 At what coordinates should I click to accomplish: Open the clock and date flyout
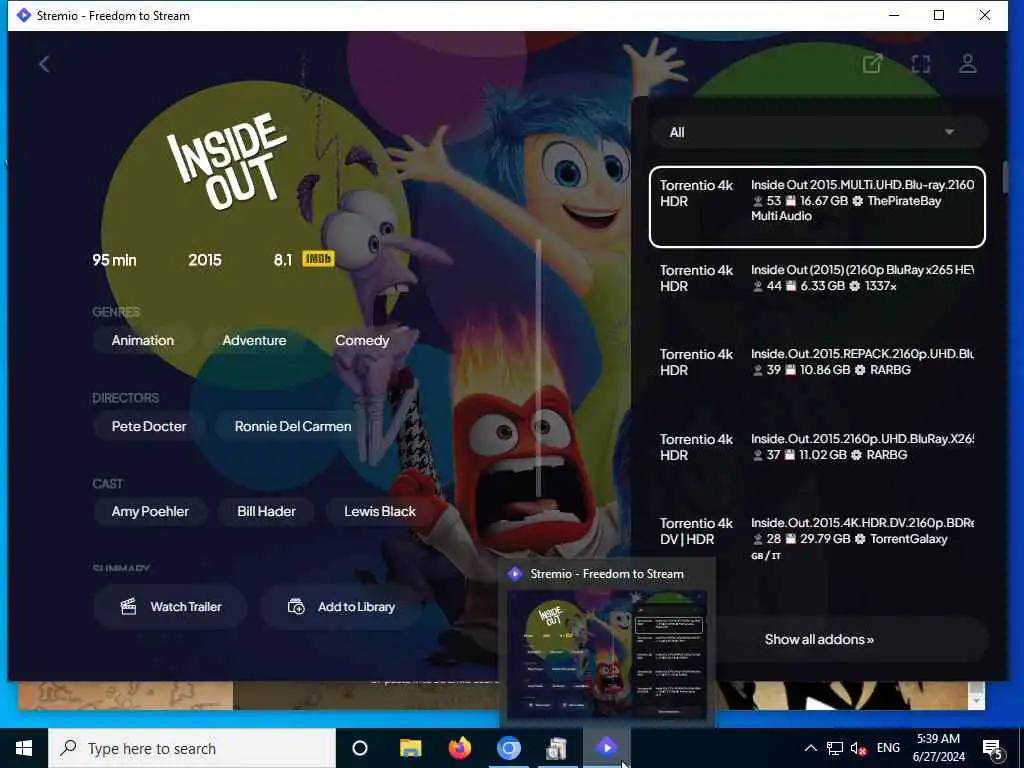coord(938,748)
